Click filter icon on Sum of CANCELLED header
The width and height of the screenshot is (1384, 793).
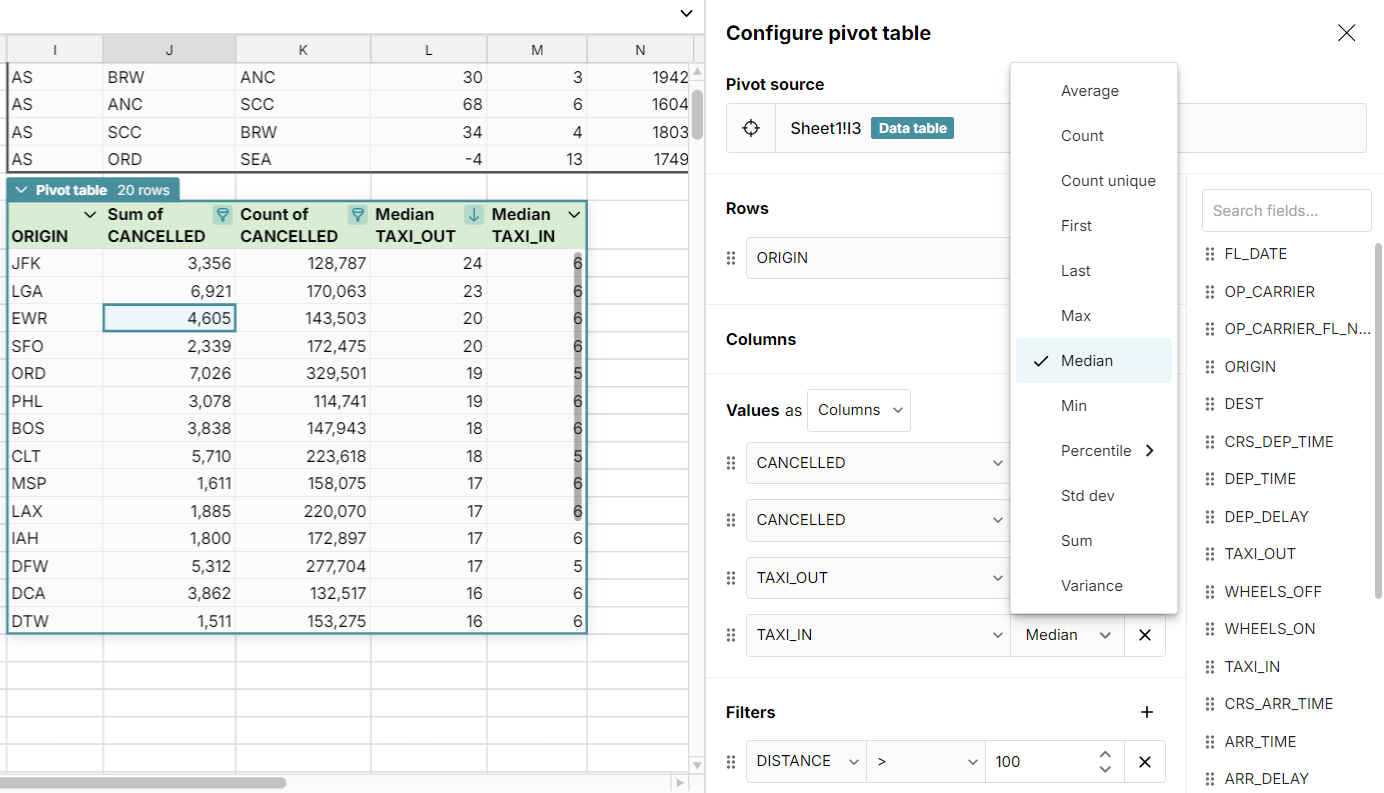point(223,215)
